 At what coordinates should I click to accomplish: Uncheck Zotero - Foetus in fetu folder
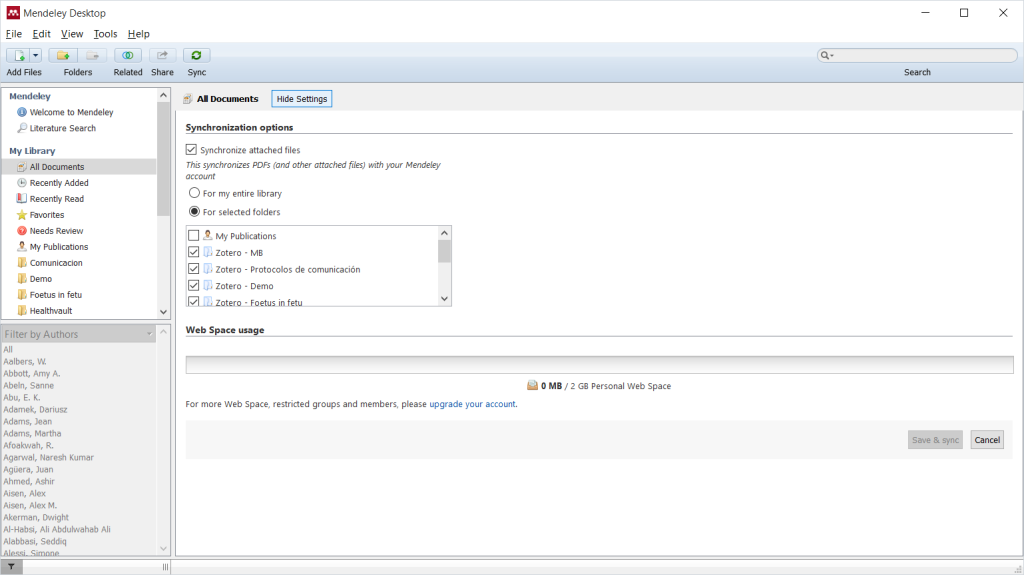pyautogui.click(x=193, y=302)
